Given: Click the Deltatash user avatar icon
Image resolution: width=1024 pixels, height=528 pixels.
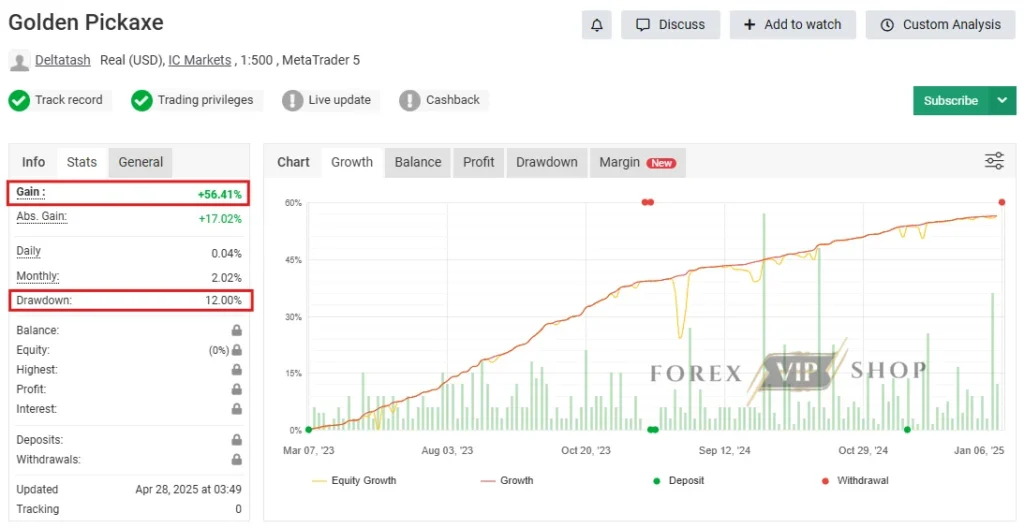Looking at the screenshot, I should [20, 61].
